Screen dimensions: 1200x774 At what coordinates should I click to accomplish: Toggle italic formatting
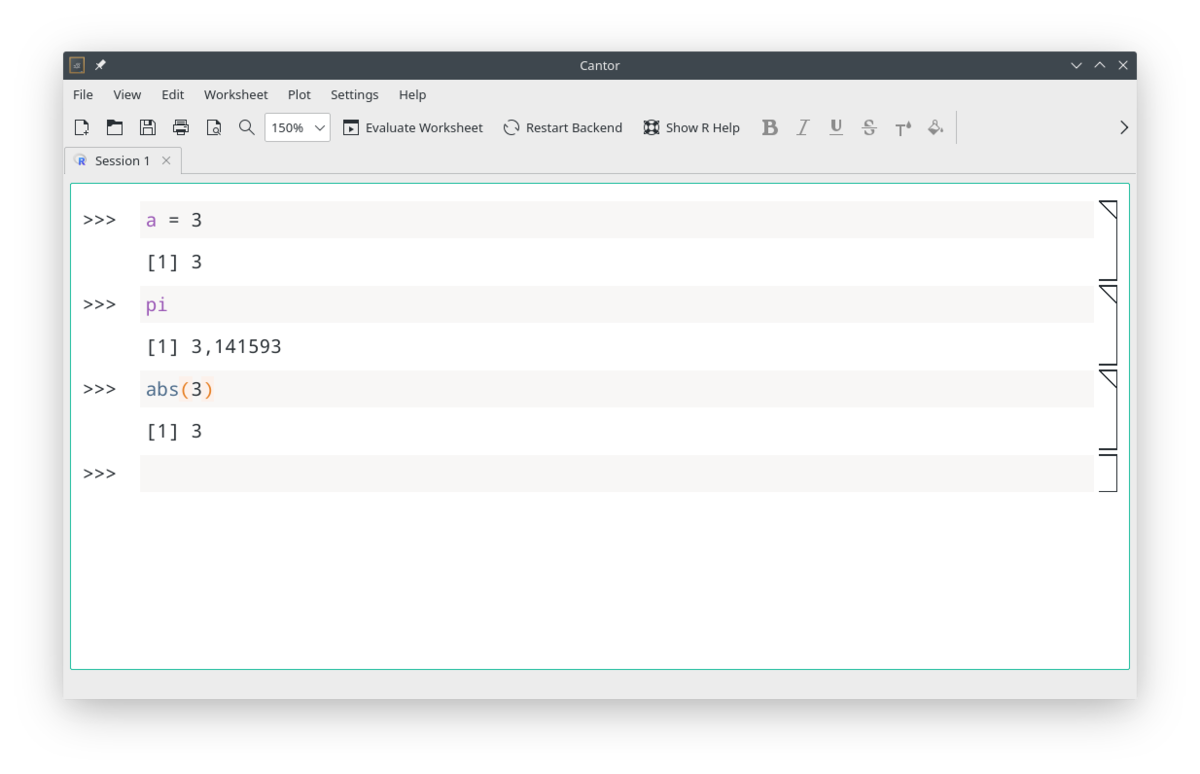tap(802, 127)
